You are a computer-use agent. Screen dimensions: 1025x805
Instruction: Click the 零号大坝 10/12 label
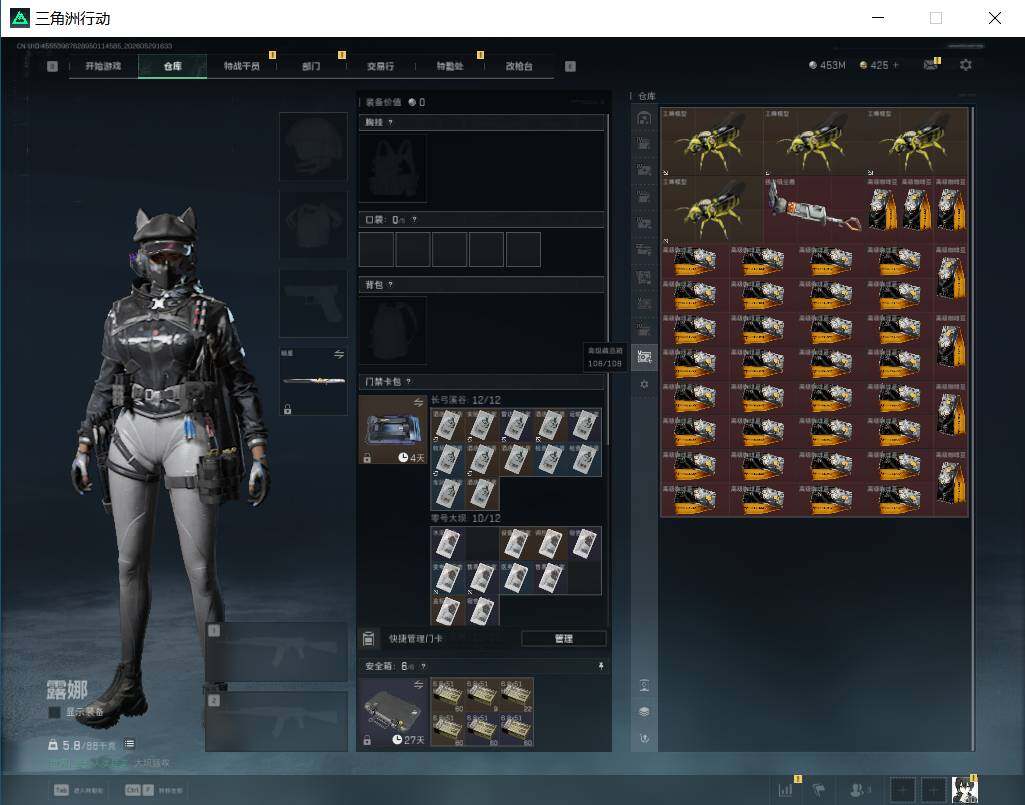pyautogui.click(x=465, y=518)
